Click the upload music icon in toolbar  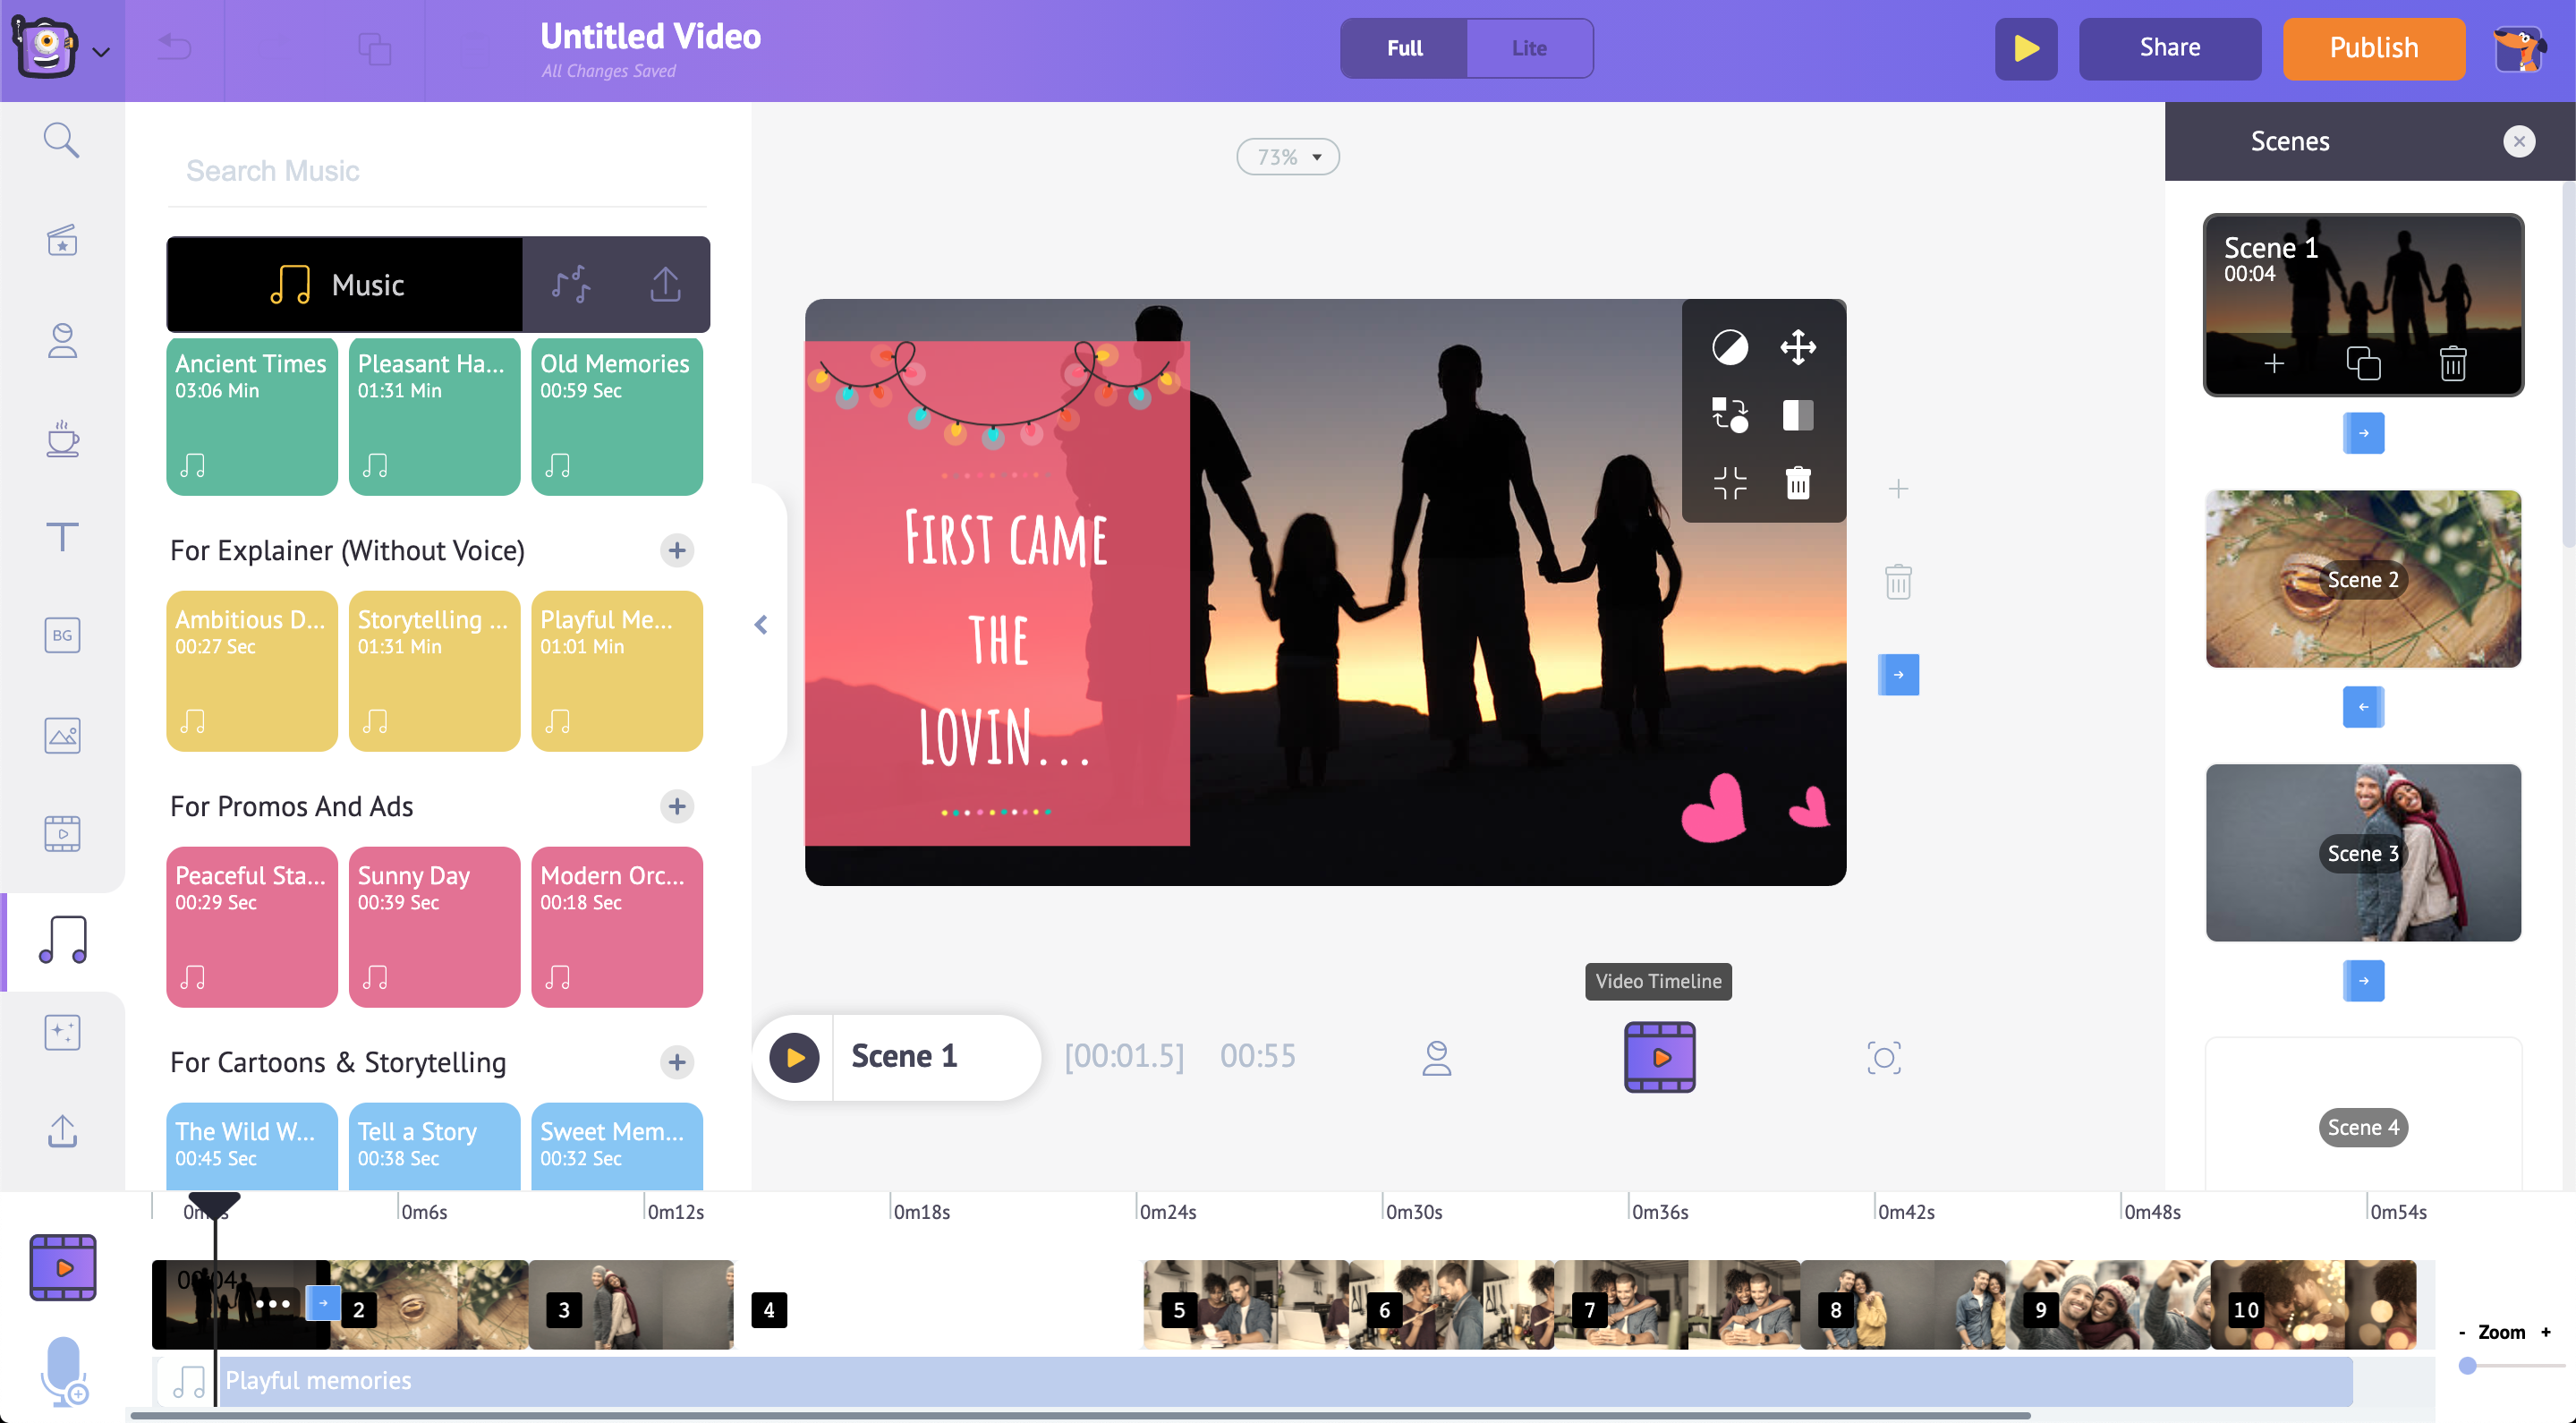(x=664, y=282)
